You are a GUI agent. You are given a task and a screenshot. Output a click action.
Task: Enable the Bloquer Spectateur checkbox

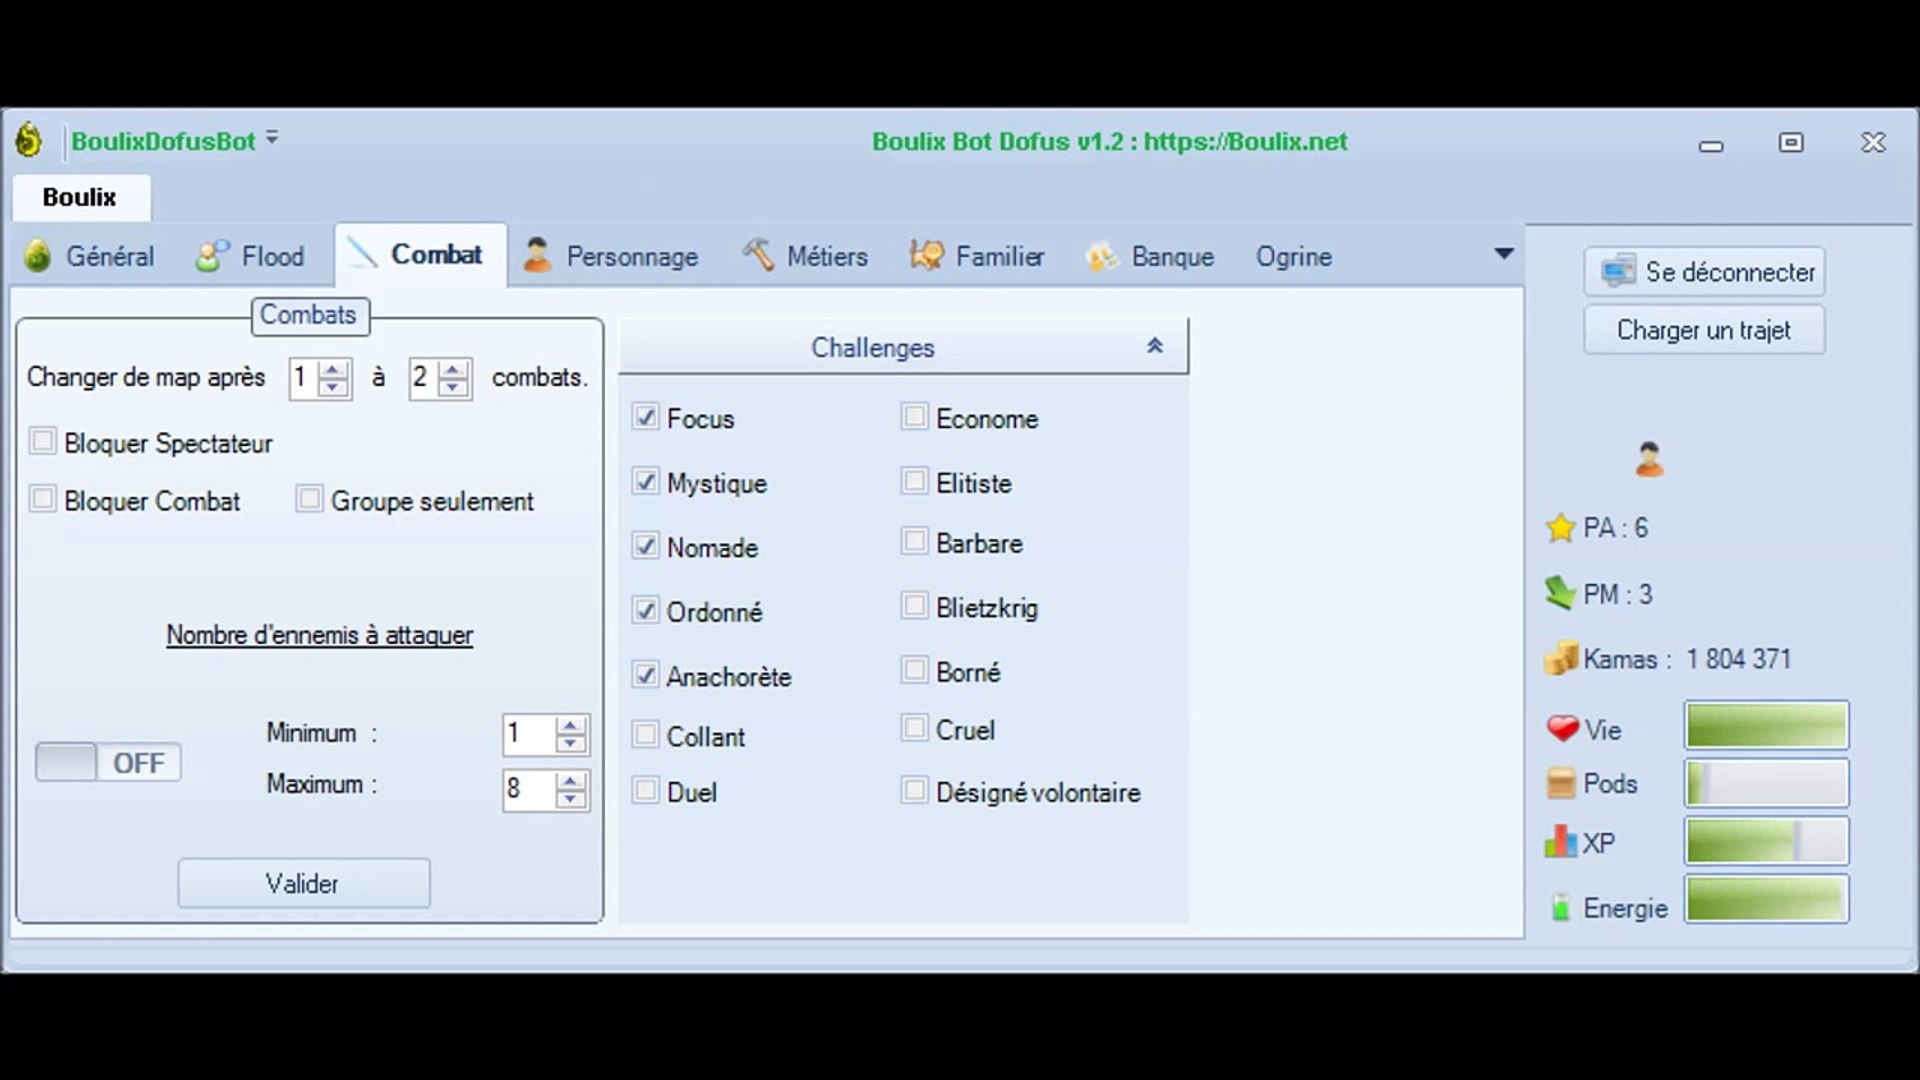pos(43,441)
